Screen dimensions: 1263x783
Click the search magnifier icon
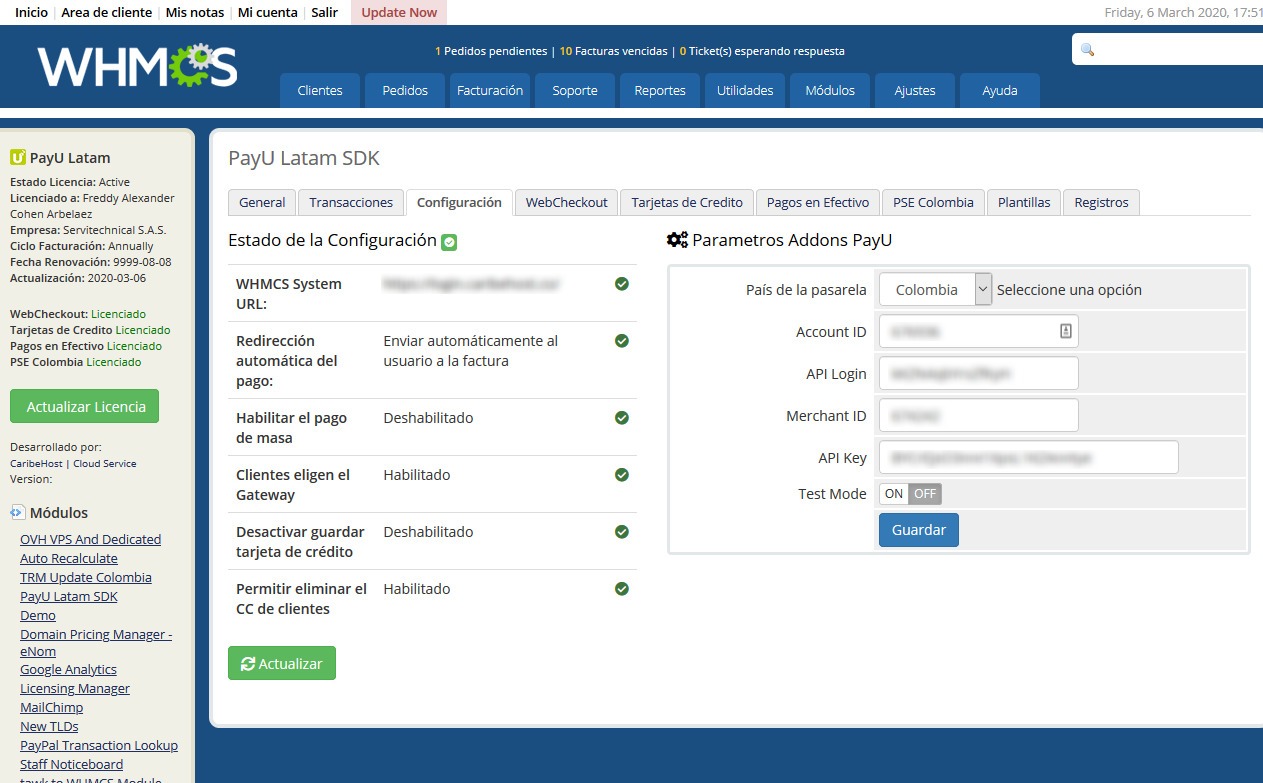tap(1088, 50)
